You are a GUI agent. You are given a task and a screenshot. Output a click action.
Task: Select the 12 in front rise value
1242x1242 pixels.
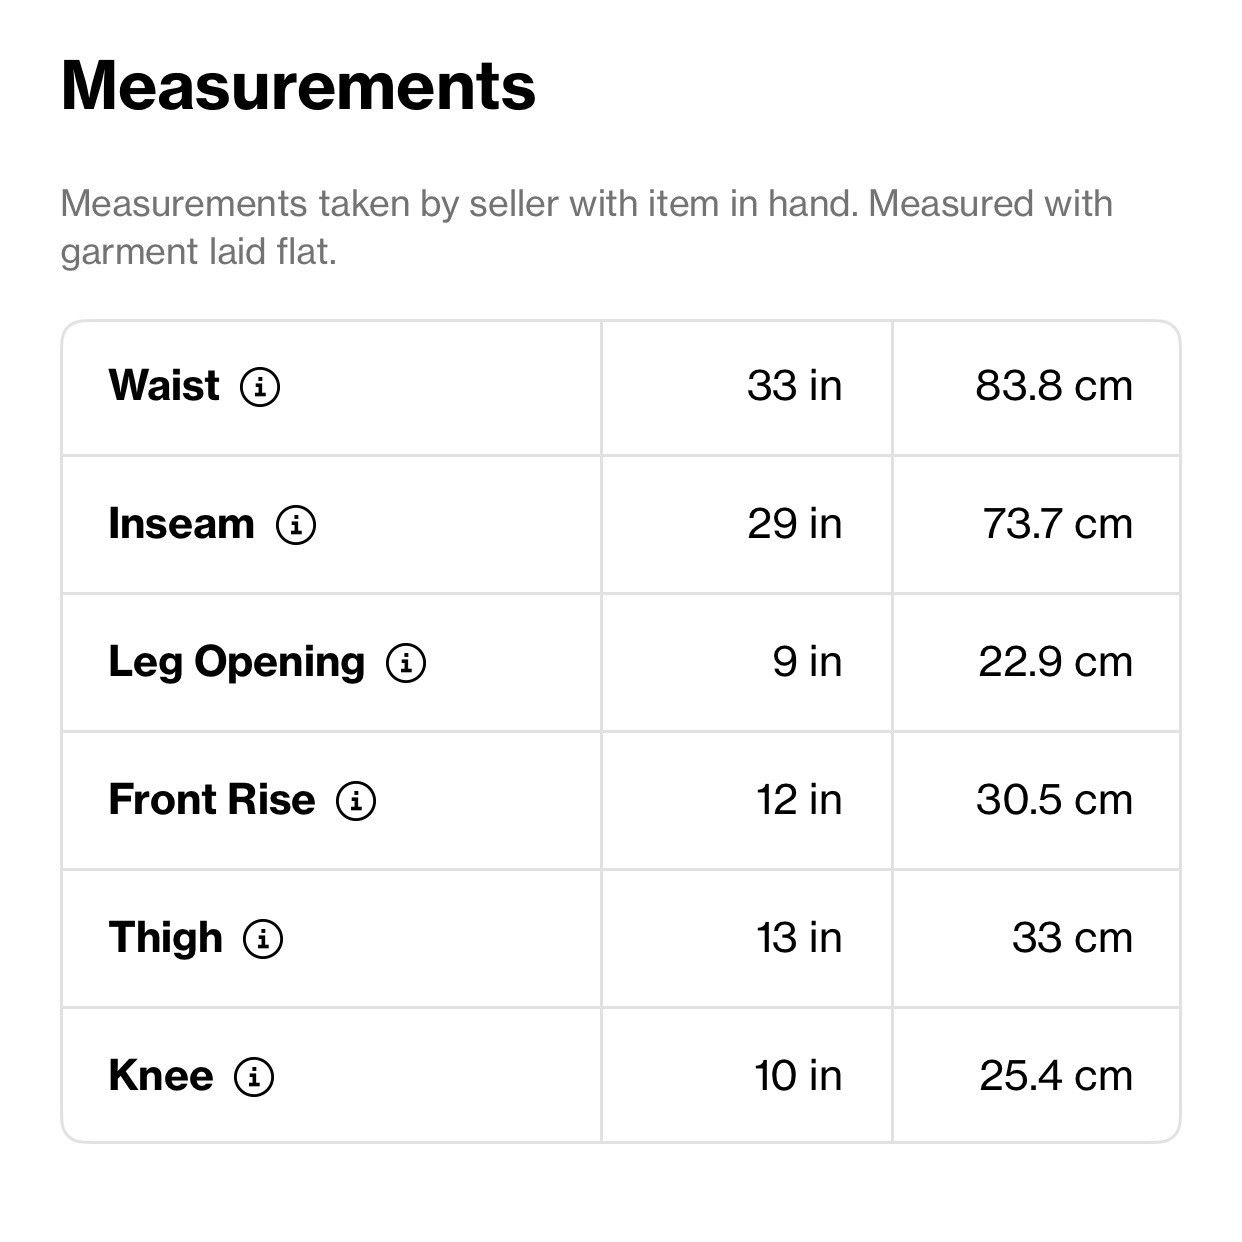(x=799, y=800)
